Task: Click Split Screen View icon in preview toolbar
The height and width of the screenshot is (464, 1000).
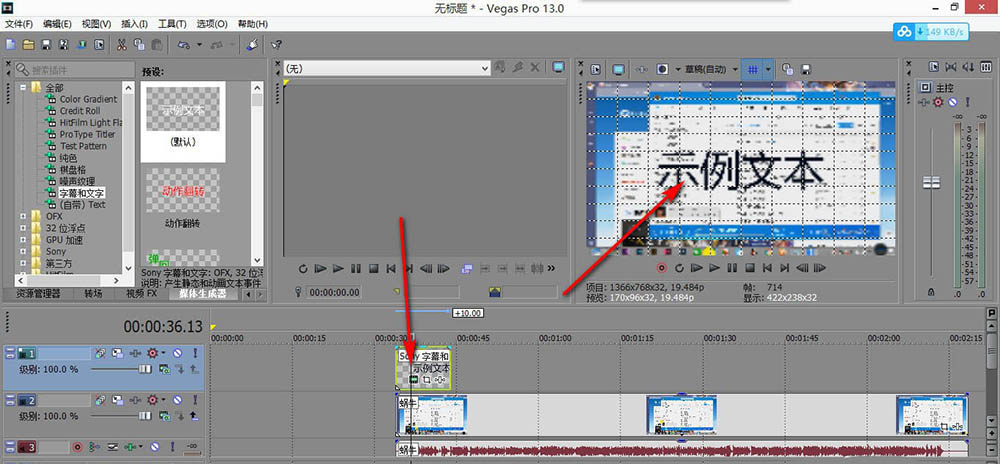Action: coord(663,69)
